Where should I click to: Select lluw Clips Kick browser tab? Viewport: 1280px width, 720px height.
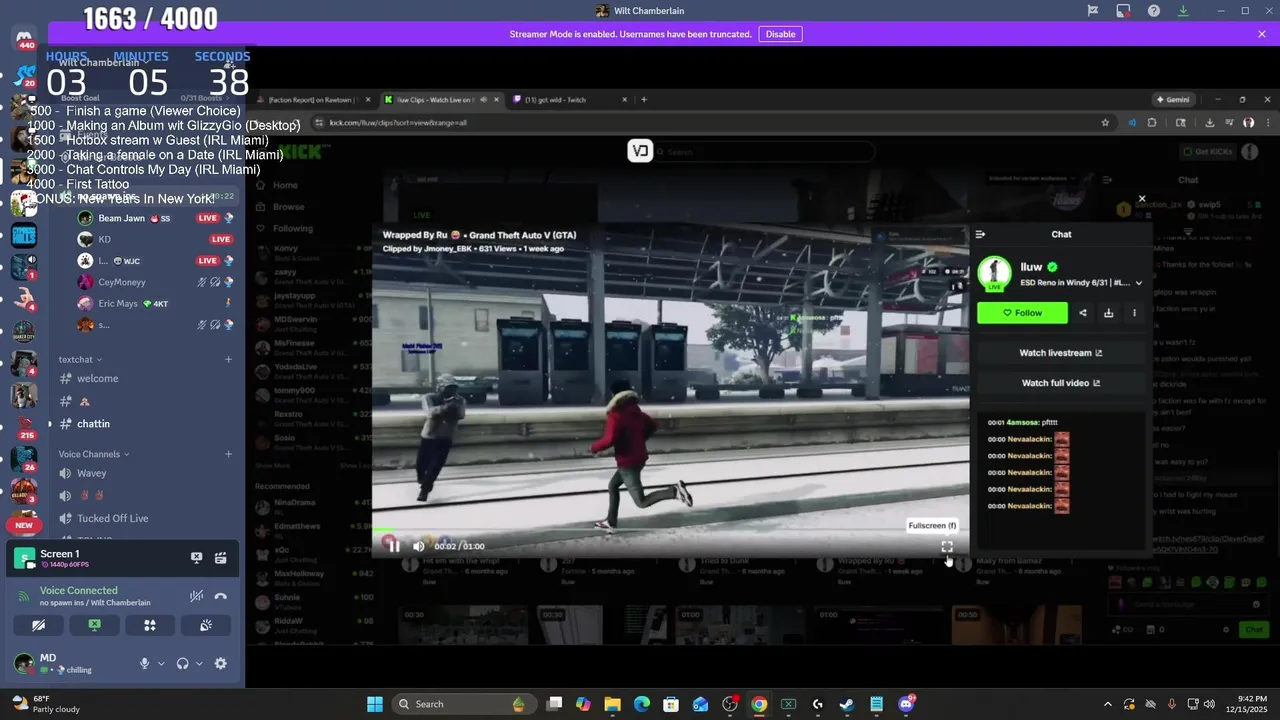click(x=443, y=100)
